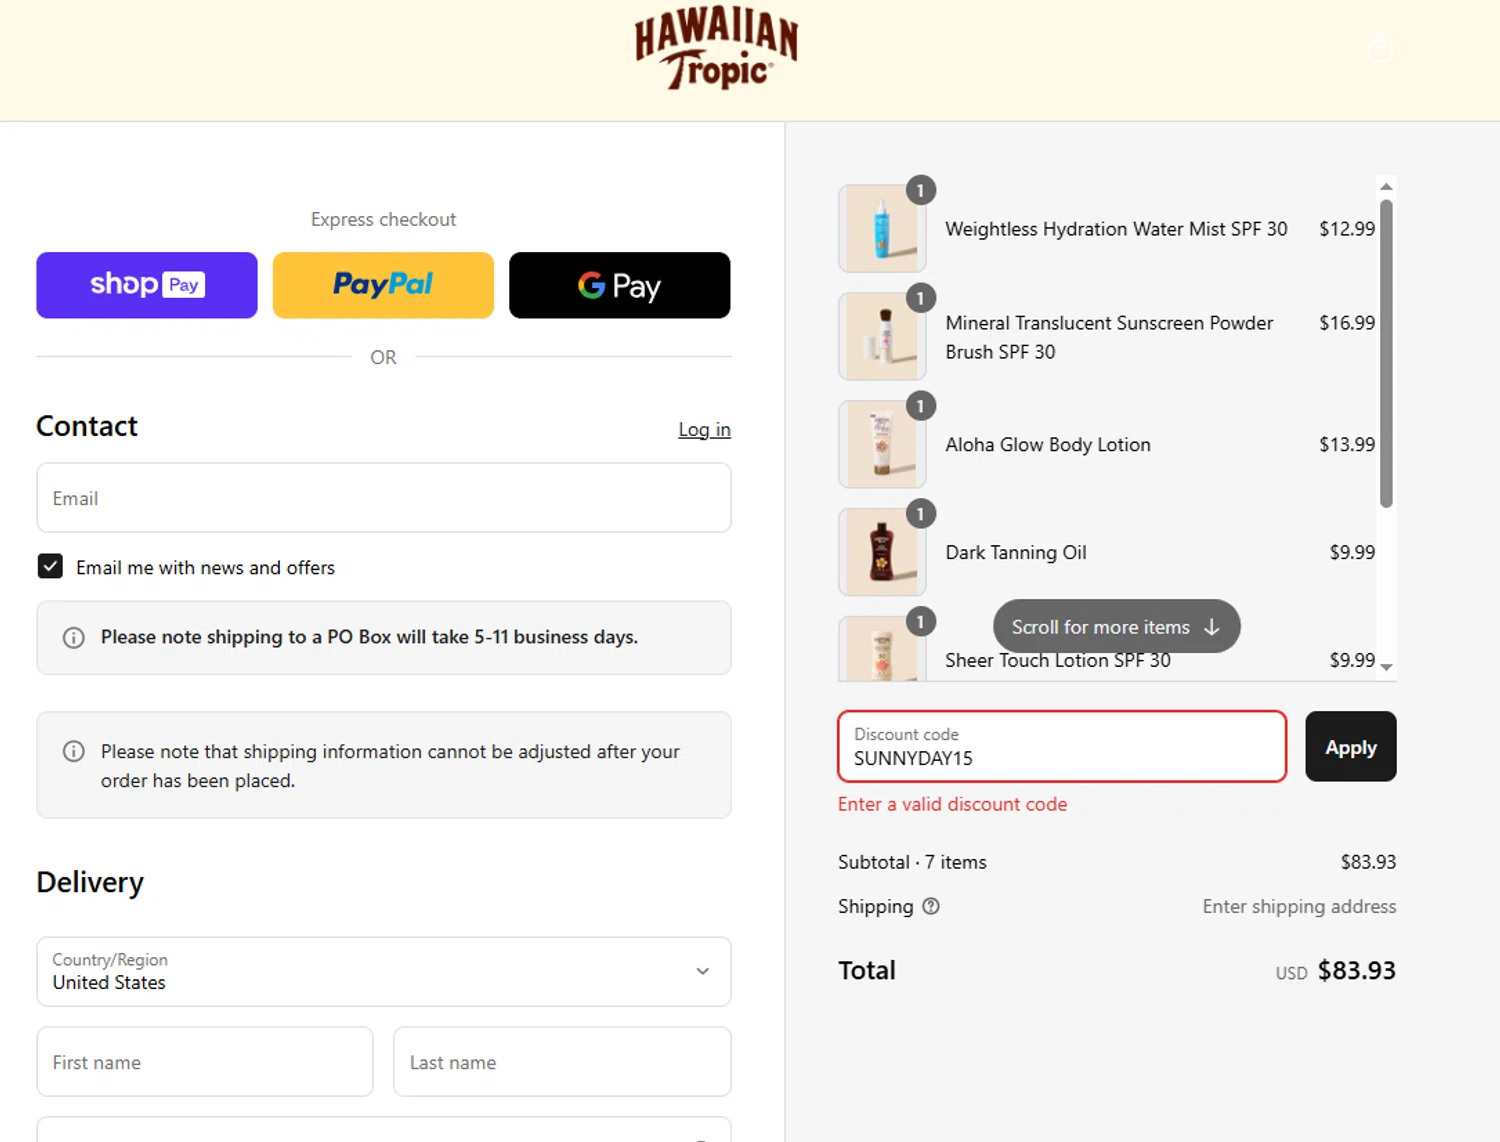Apply the discount code
Screen dimensions: 1500x1142
click(x=1351, y=747)
